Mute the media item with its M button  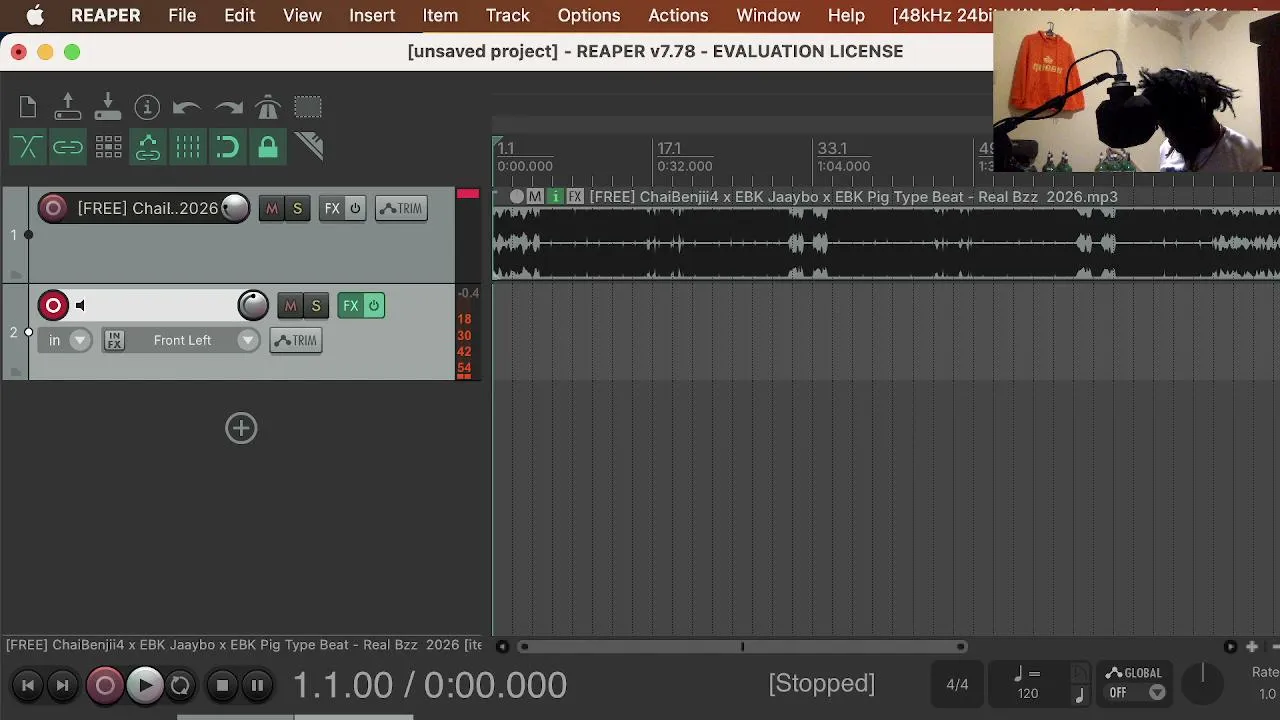pyautogui.click(x=535, y=197)
